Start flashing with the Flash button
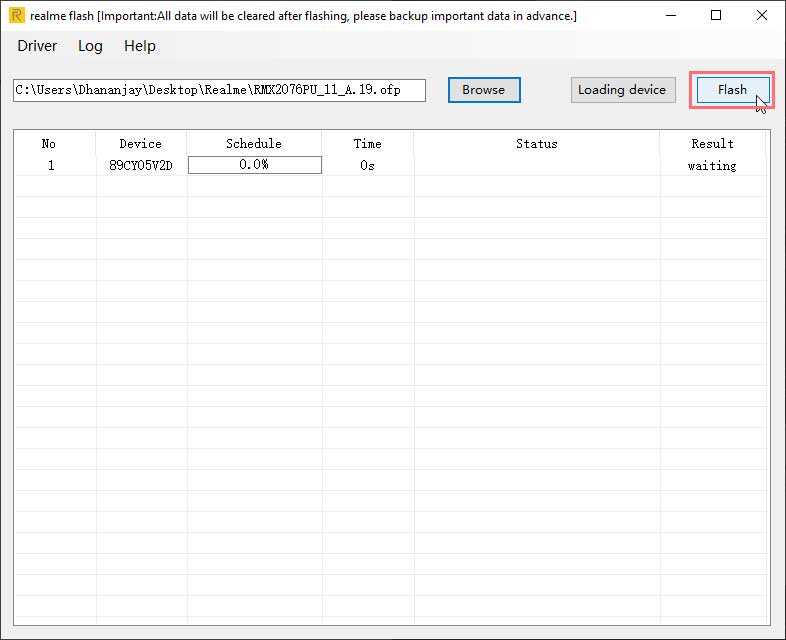This screenshot has width=786, height=640. point(732,90)
